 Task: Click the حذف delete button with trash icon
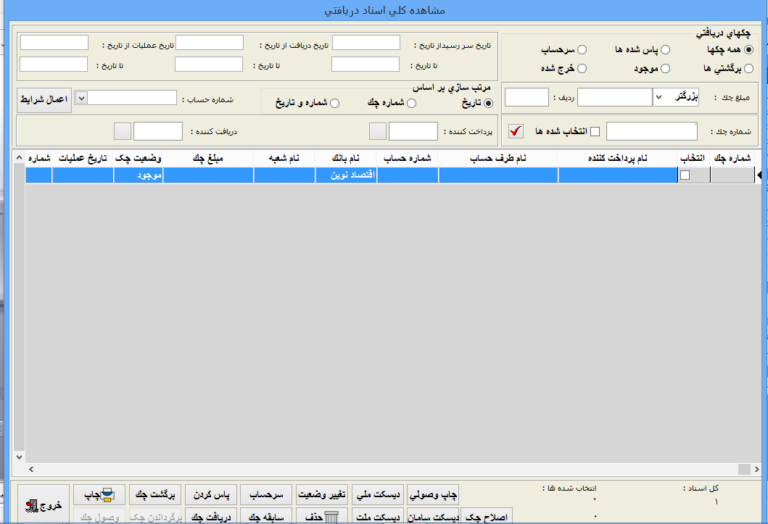tap(322, 516)
